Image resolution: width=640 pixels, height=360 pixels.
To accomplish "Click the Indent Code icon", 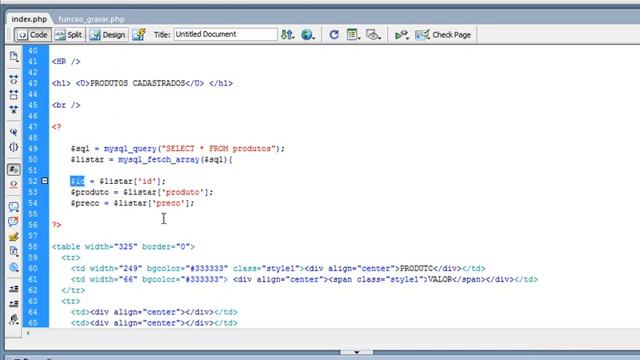I will tap(13, 289).
